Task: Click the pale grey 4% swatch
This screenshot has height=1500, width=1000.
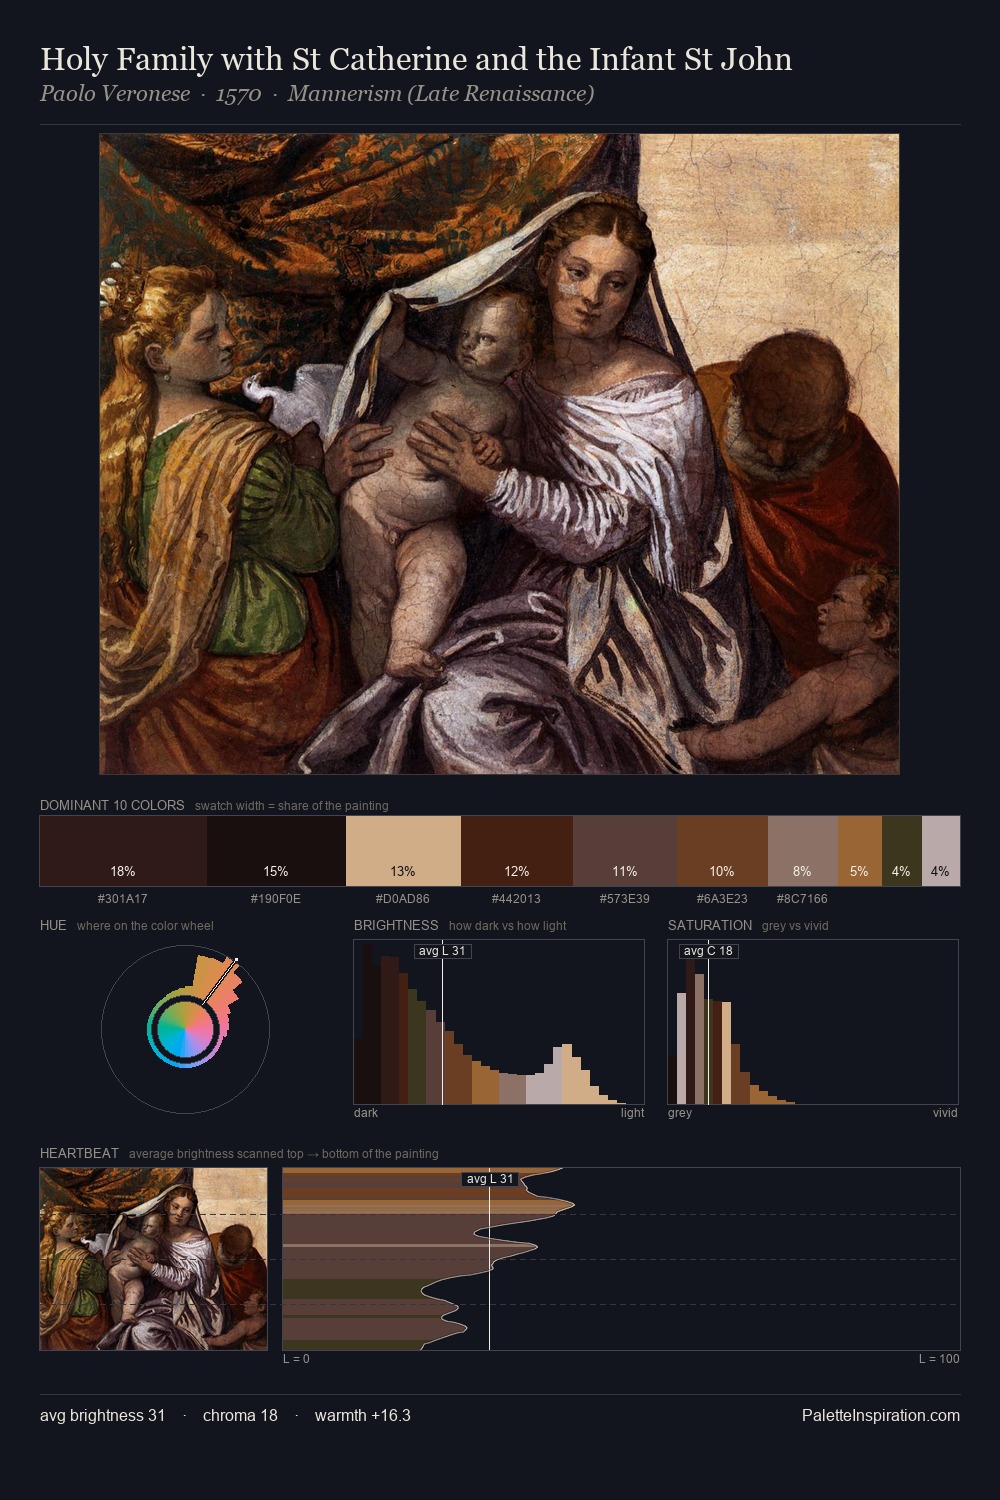Action: 941,851
